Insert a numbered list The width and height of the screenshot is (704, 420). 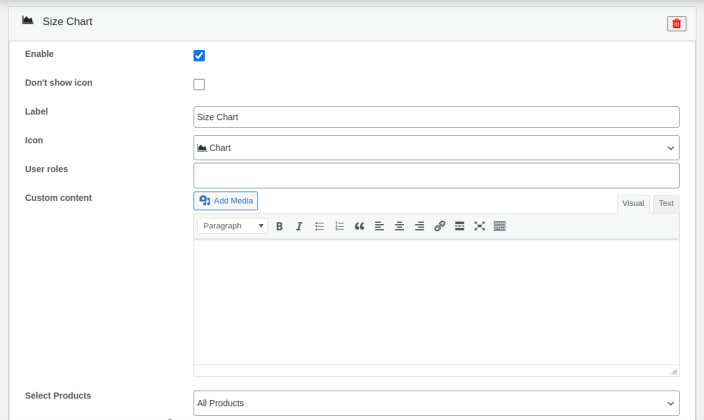click(x=339, y=226)
